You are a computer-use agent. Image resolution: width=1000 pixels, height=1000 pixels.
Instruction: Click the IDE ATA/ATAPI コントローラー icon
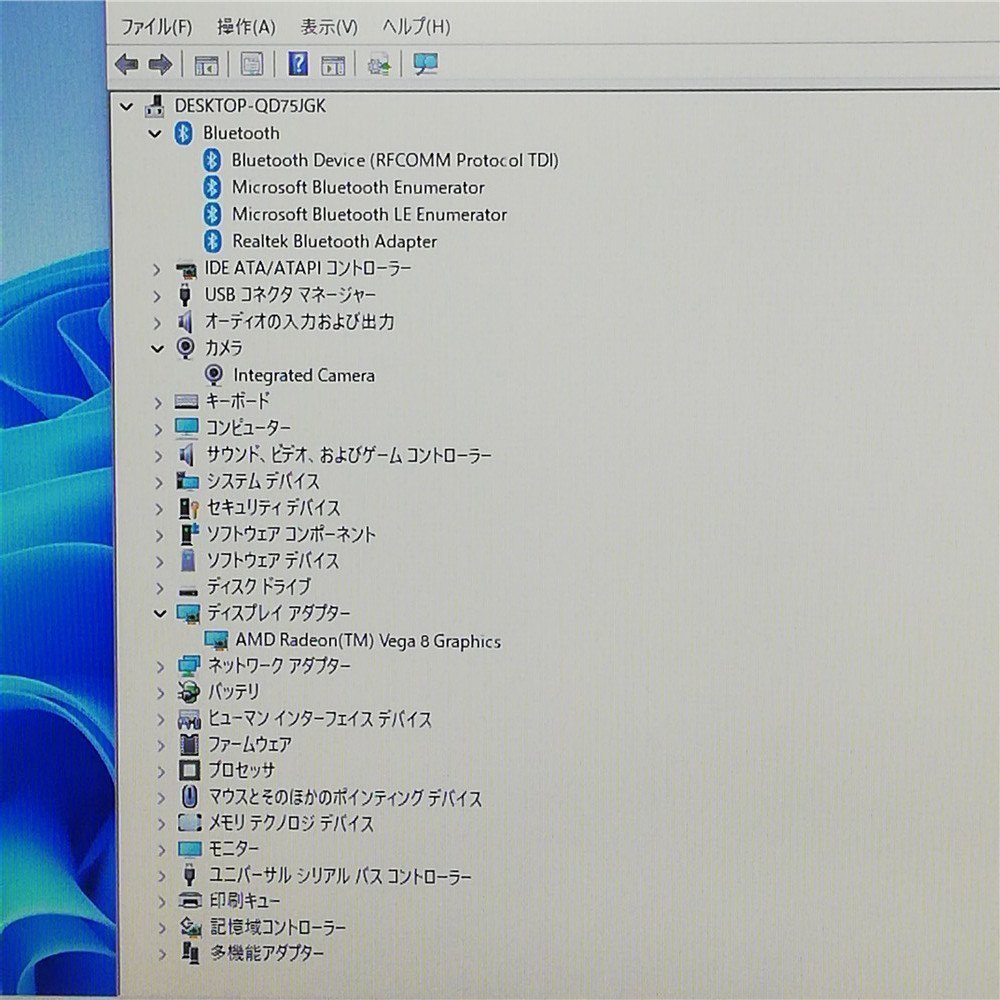tap(186, 270)
